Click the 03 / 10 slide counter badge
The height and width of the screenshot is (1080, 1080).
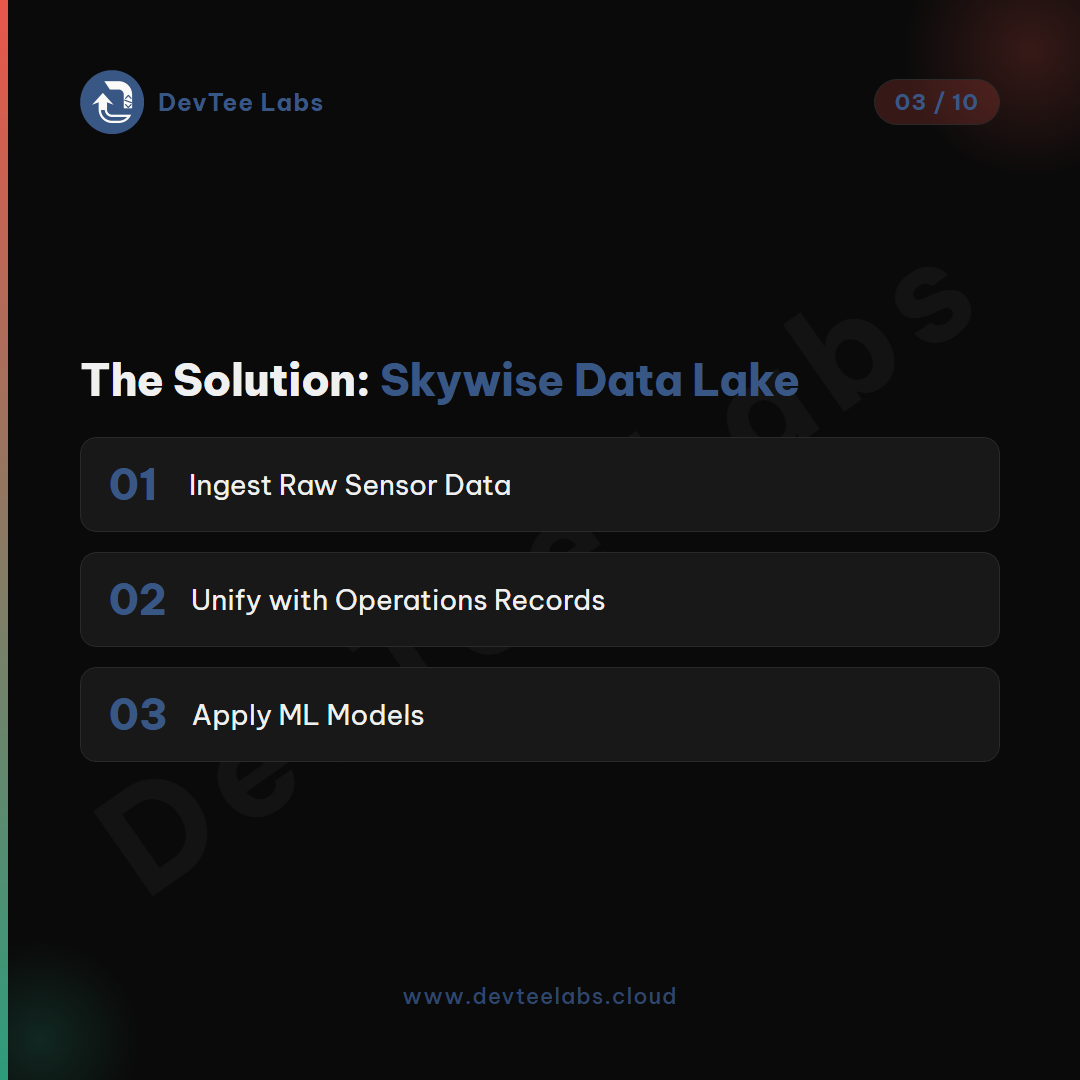point(936,102)
